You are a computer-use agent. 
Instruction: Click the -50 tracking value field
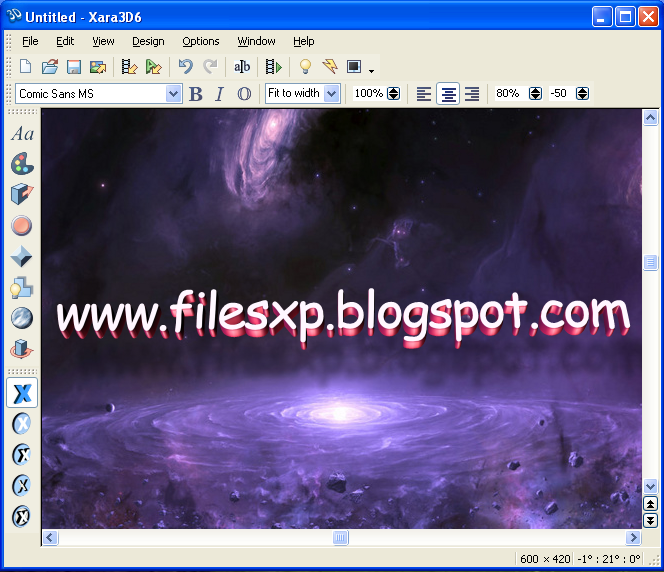(x=561, y=93)
